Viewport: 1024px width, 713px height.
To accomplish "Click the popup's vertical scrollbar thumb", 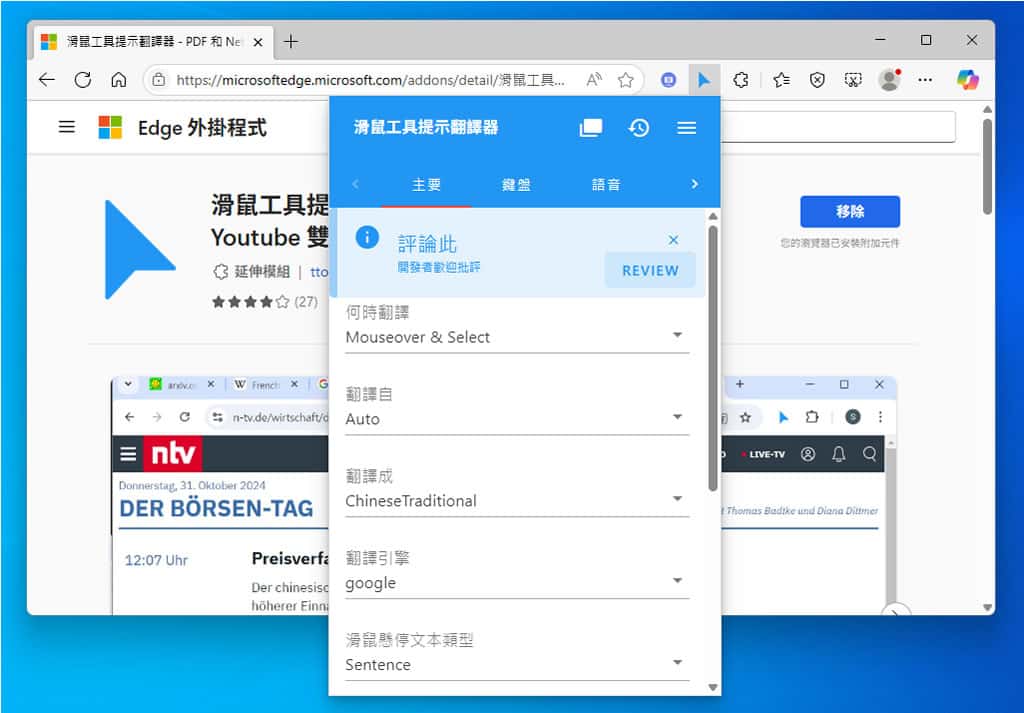I will (712, 358).
